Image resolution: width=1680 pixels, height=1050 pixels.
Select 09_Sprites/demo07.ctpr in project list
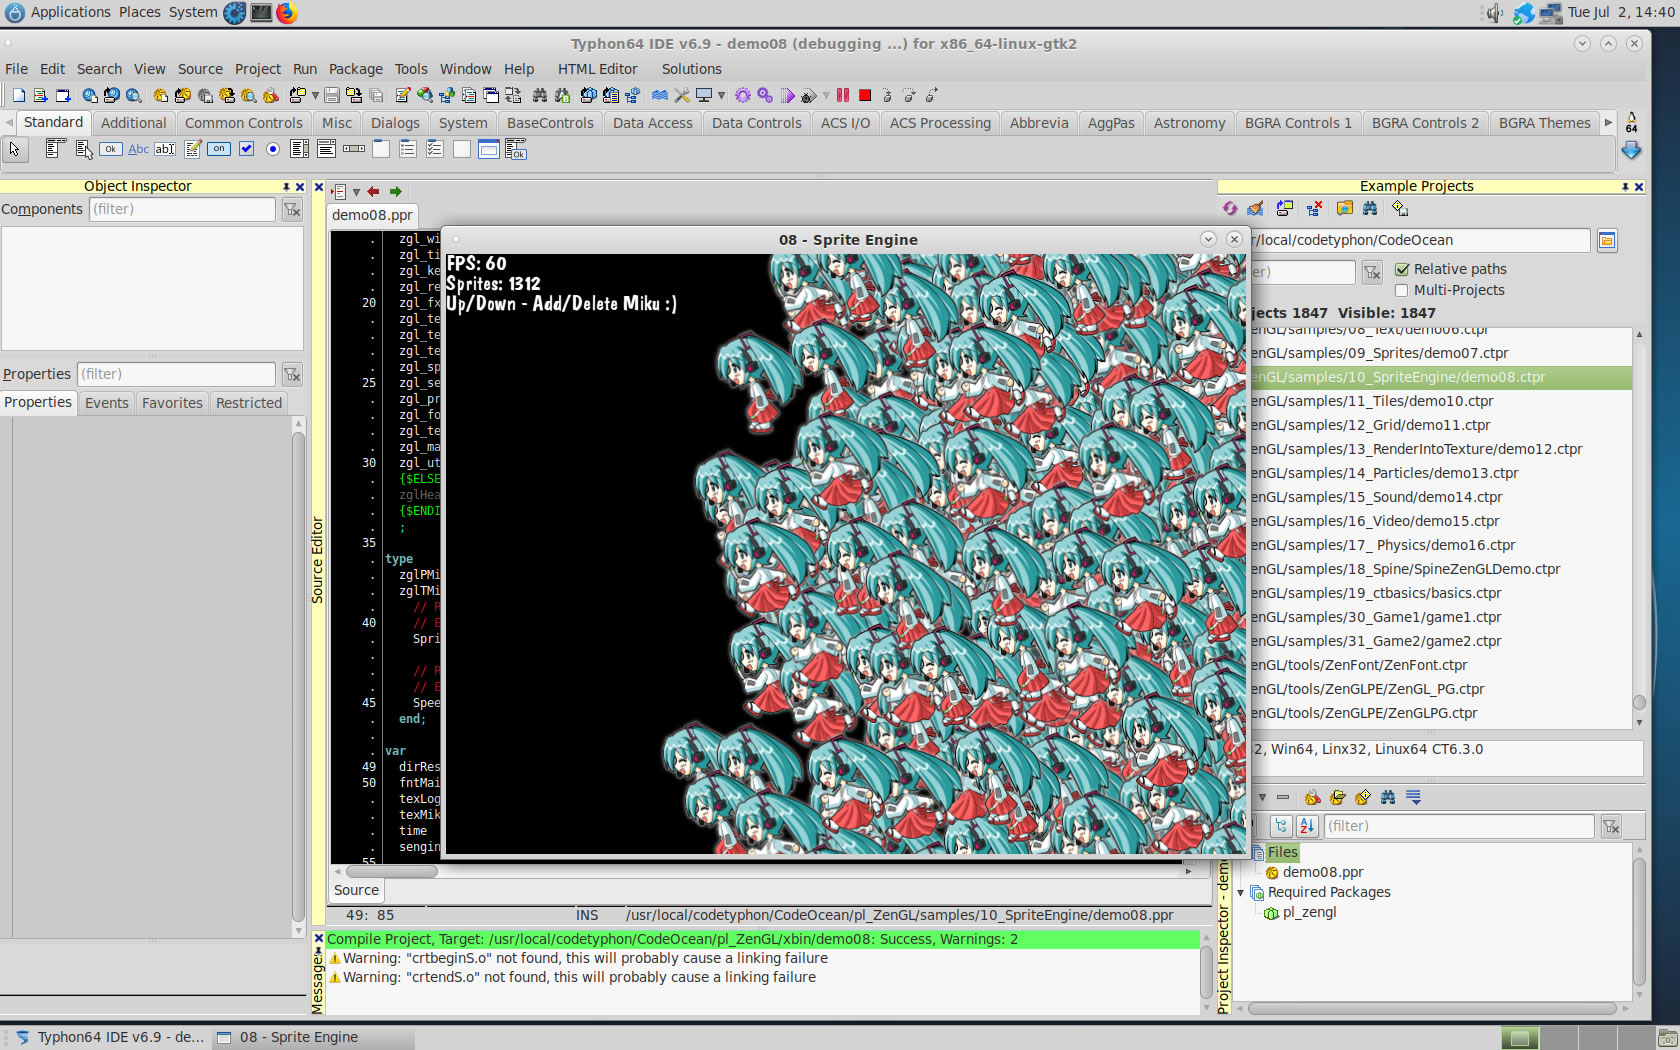[x=1440, y=353]
